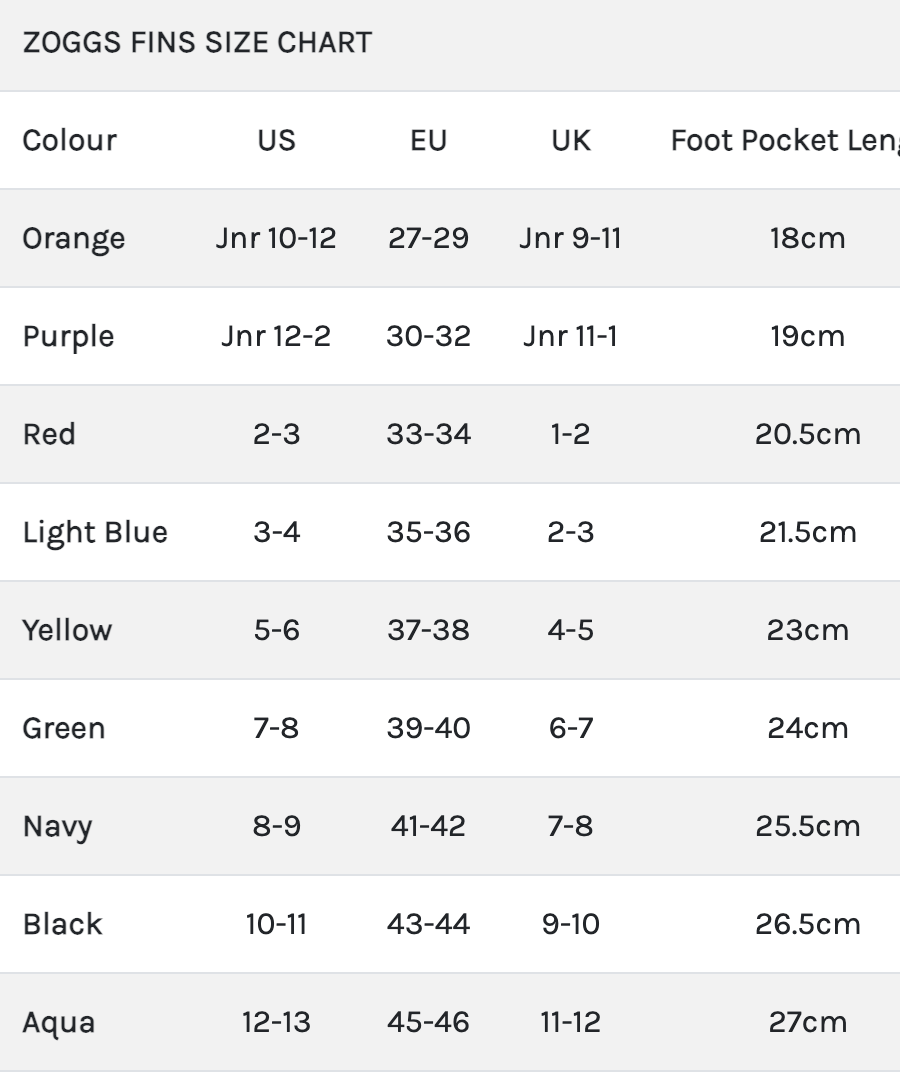The image size is (900, 1072).
Task: Click the EU column header
Action: pyautogui.click(x=428, y=140)
